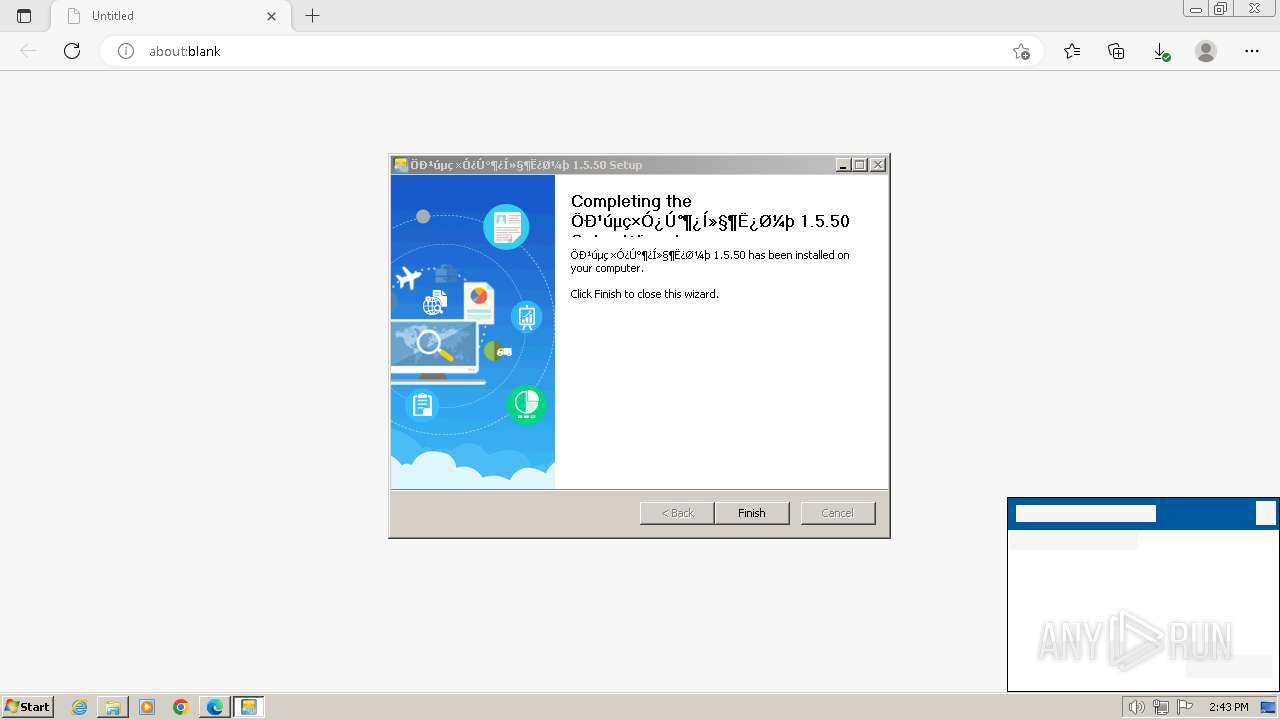This screenshot has width=1280, height=720.
Task: Switch to Microsoft Edge taskbar button
Action: [x=215, y=707]
